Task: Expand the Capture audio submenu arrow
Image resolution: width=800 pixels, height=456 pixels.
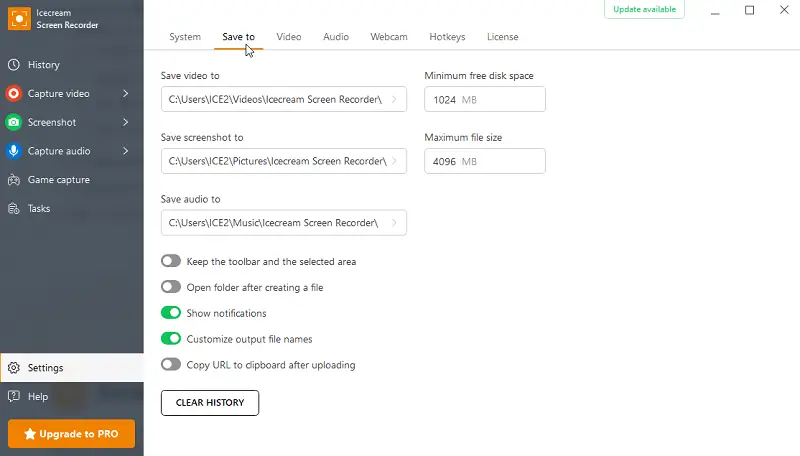Action: pos(126,151)
